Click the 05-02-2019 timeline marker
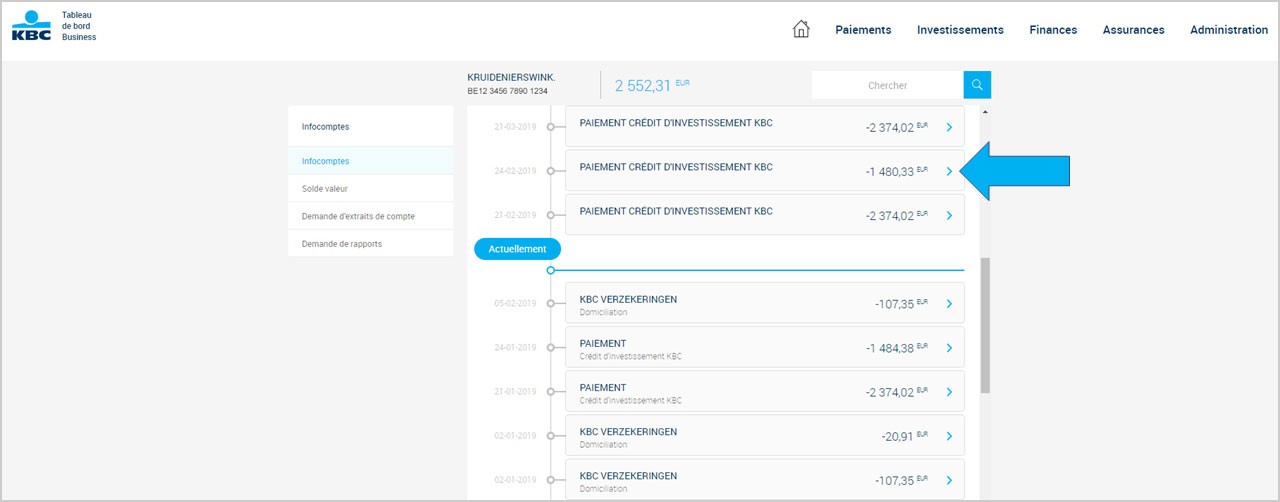The image size is (1280, 502). coord(550,303)
